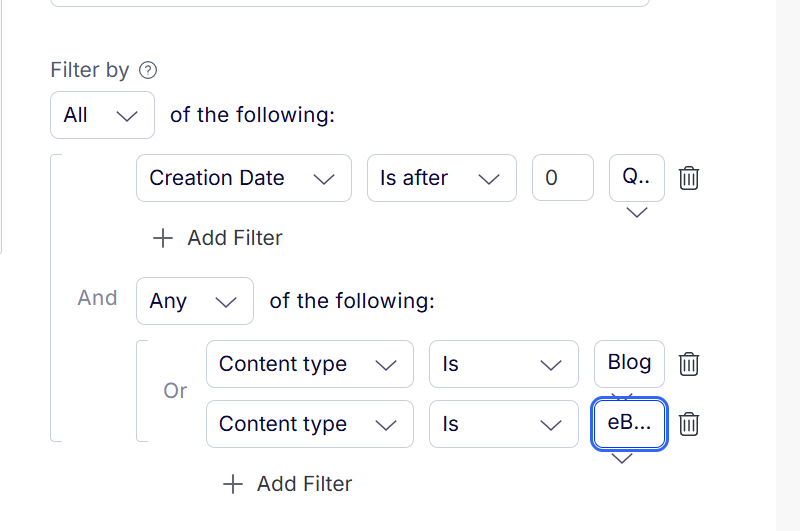Open the Filter by help tooltip icon
Image resolution: width=800 pixels, height=531 pixels.
coord(148,70)
